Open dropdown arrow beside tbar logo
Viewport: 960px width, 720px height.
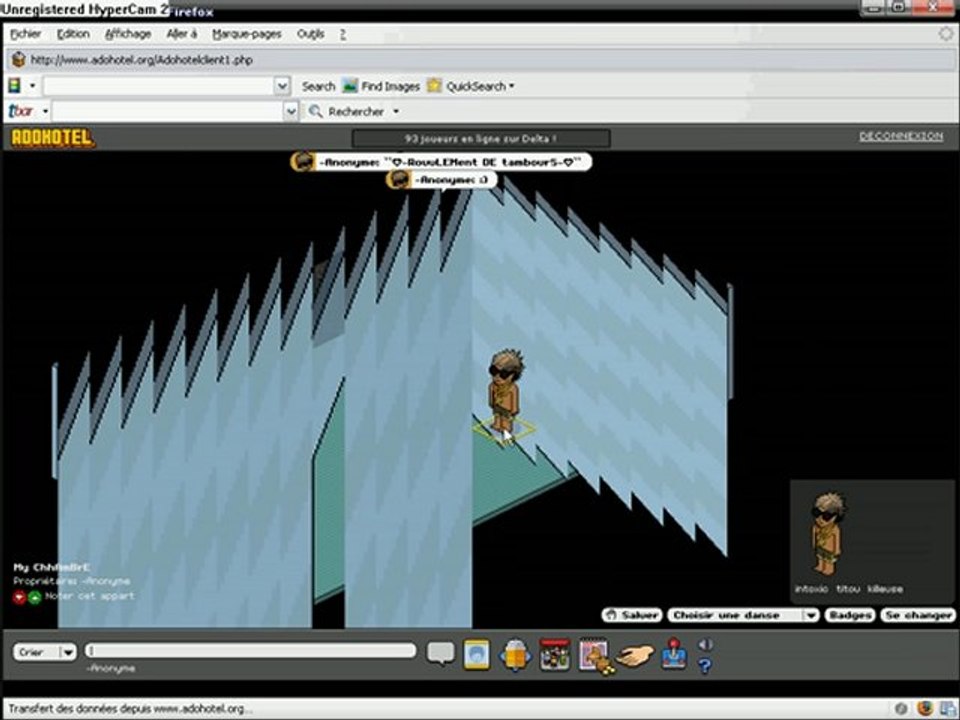click(x=45, y=111)
